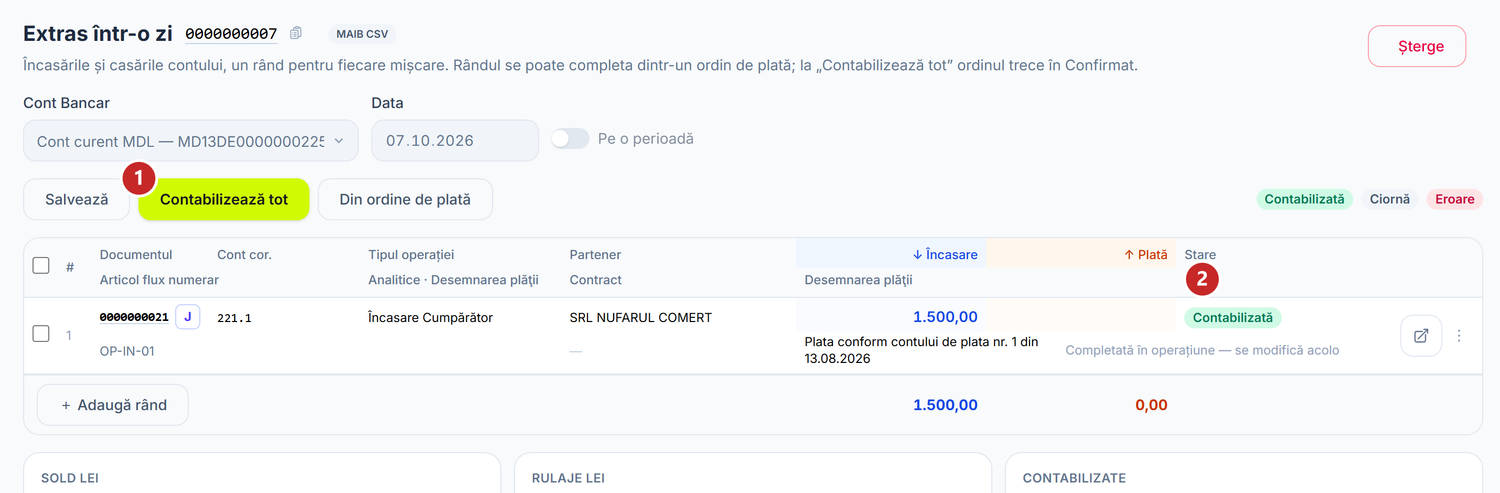Click the Salvează button
Screen dimensions: 1500x493
[77, 199]
